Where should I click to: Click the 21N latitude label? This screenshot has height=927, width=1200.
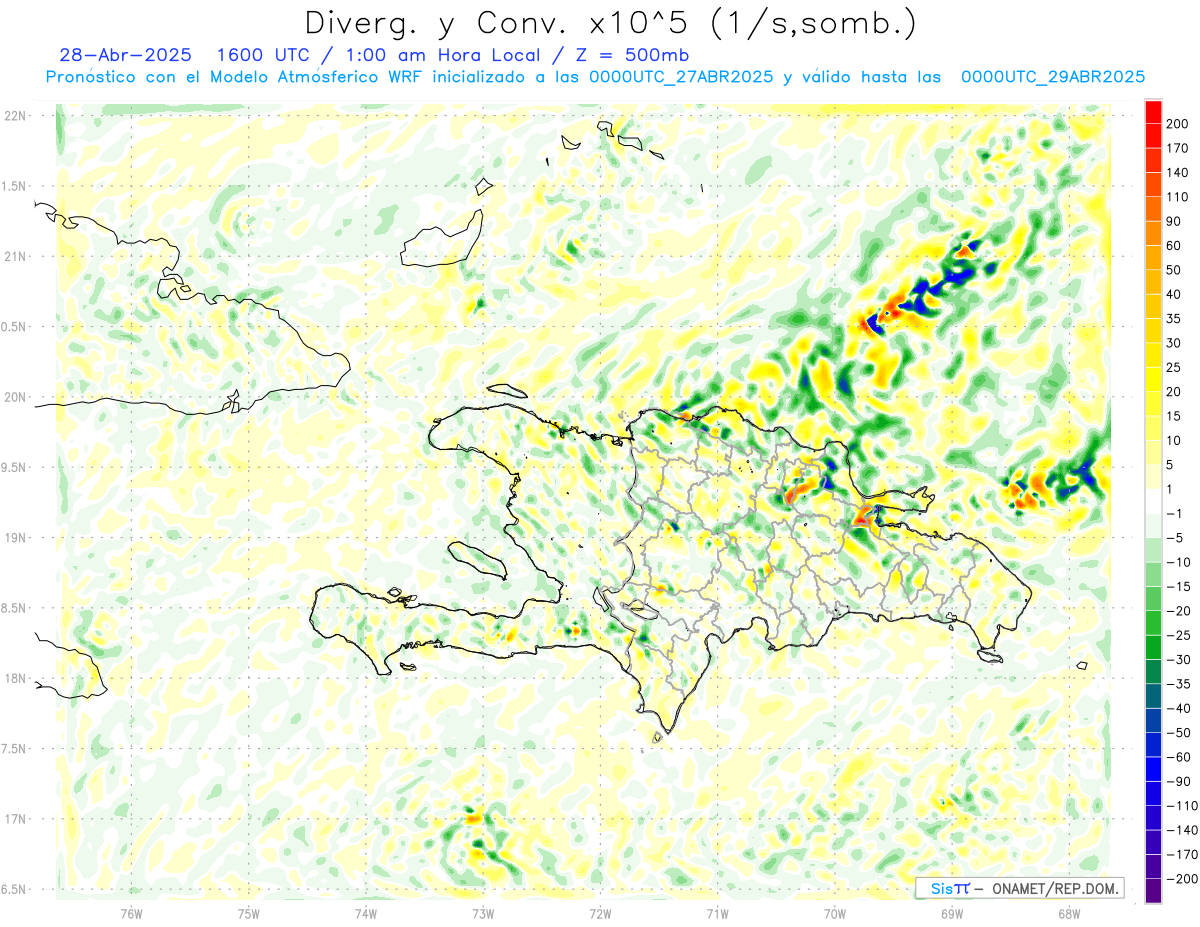[x=14, y=256]
